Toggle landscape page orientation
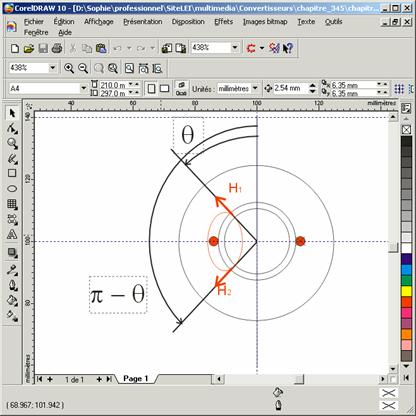Viewport: 416px width, 416px height. click(x=164, y=89)
